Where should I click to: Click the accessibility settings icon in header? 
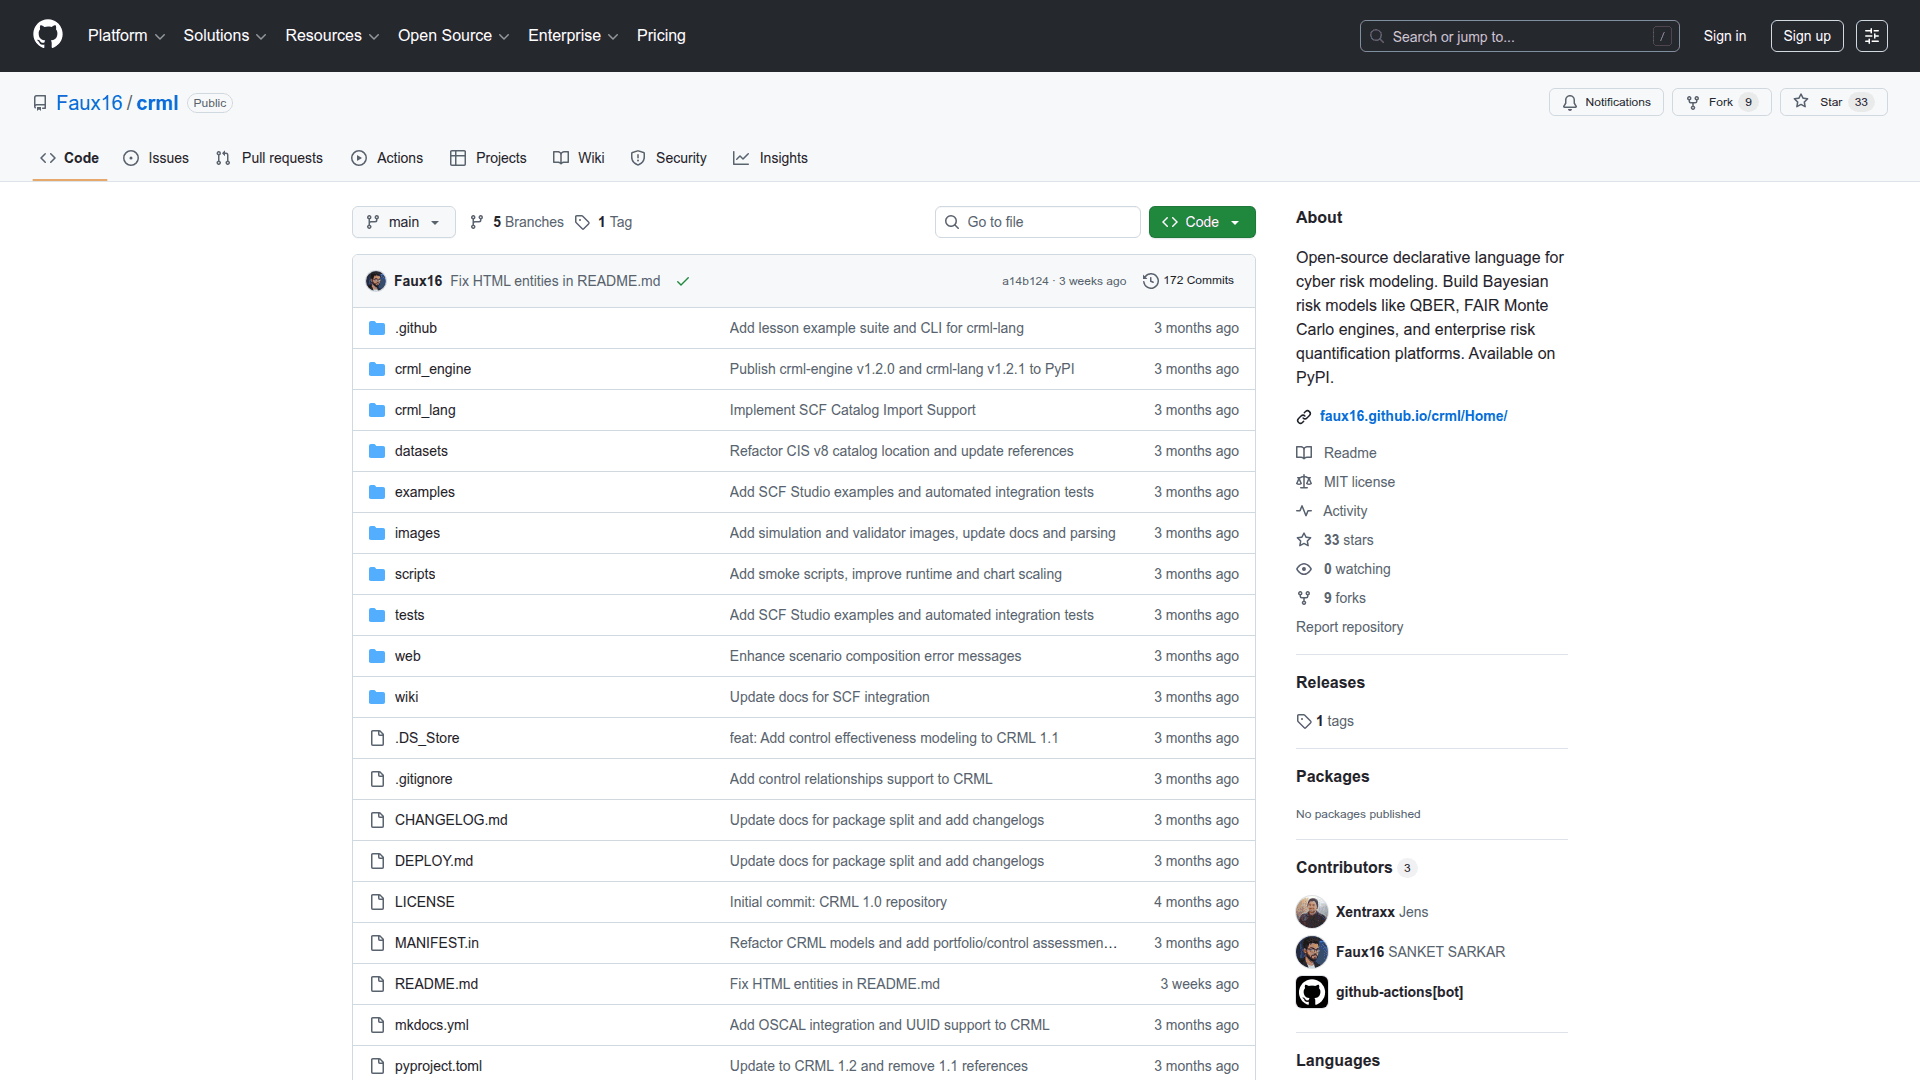(1872, 36)
